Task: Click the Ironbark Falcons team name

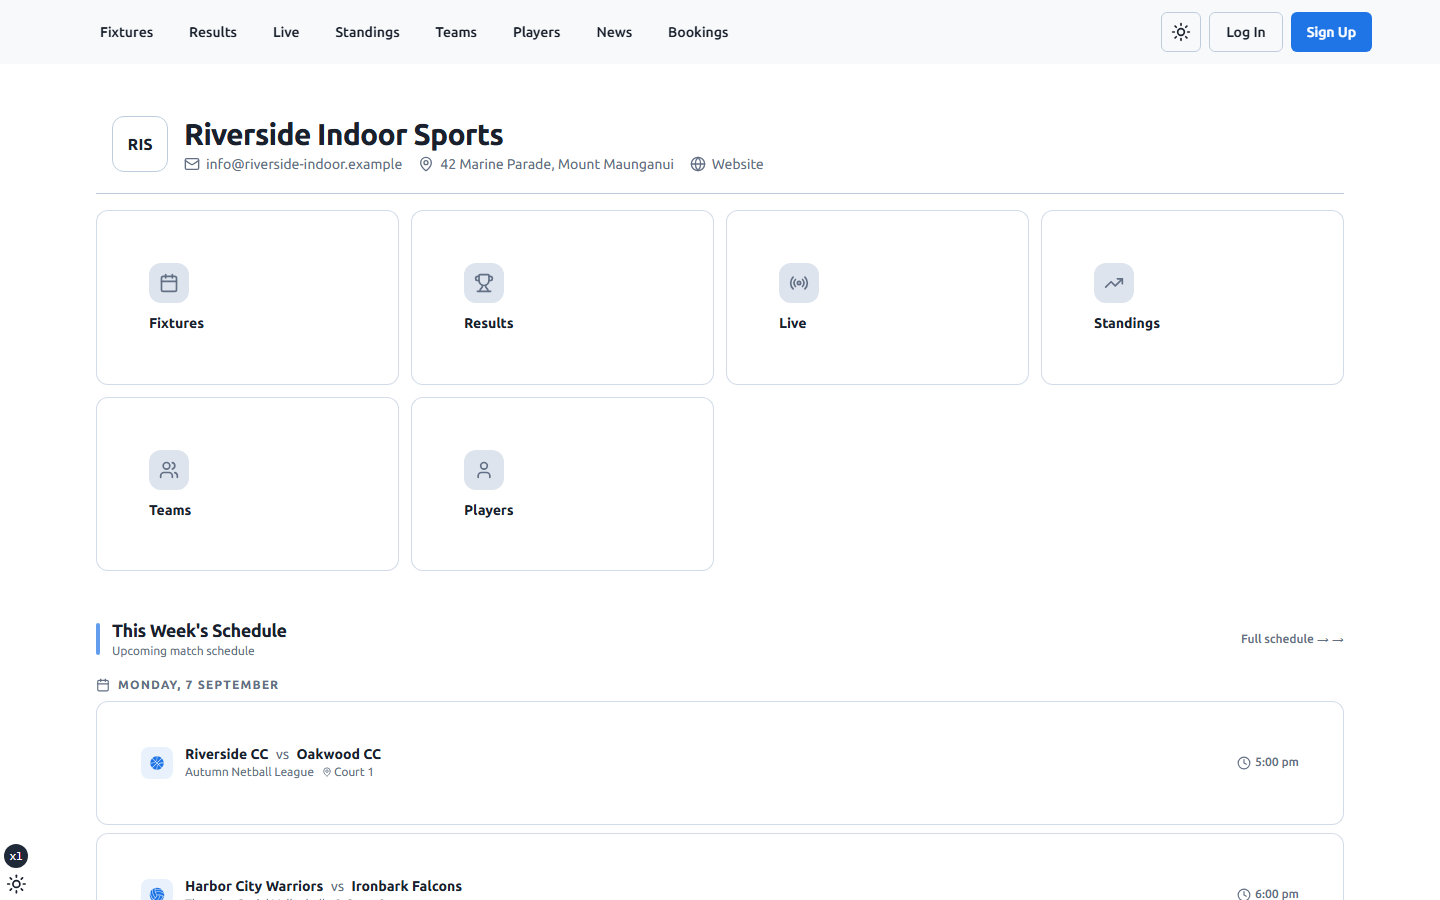Action: point(407,886)
